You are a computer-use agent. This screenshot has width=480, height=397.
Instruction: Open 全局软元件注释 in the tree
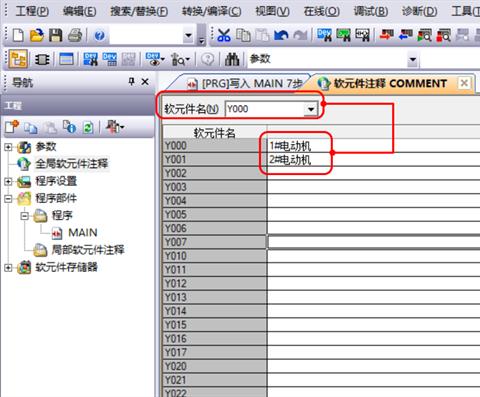(x=72, y=163)
